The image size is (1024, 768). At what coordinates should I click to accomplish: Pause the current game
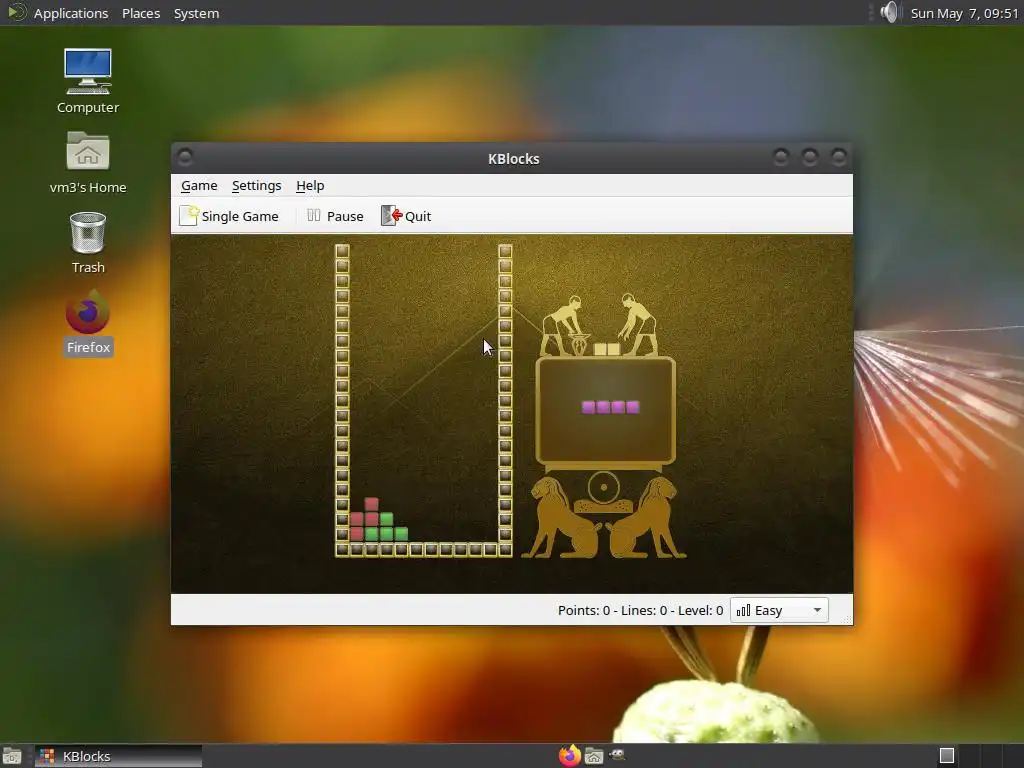tap(335, 216)
